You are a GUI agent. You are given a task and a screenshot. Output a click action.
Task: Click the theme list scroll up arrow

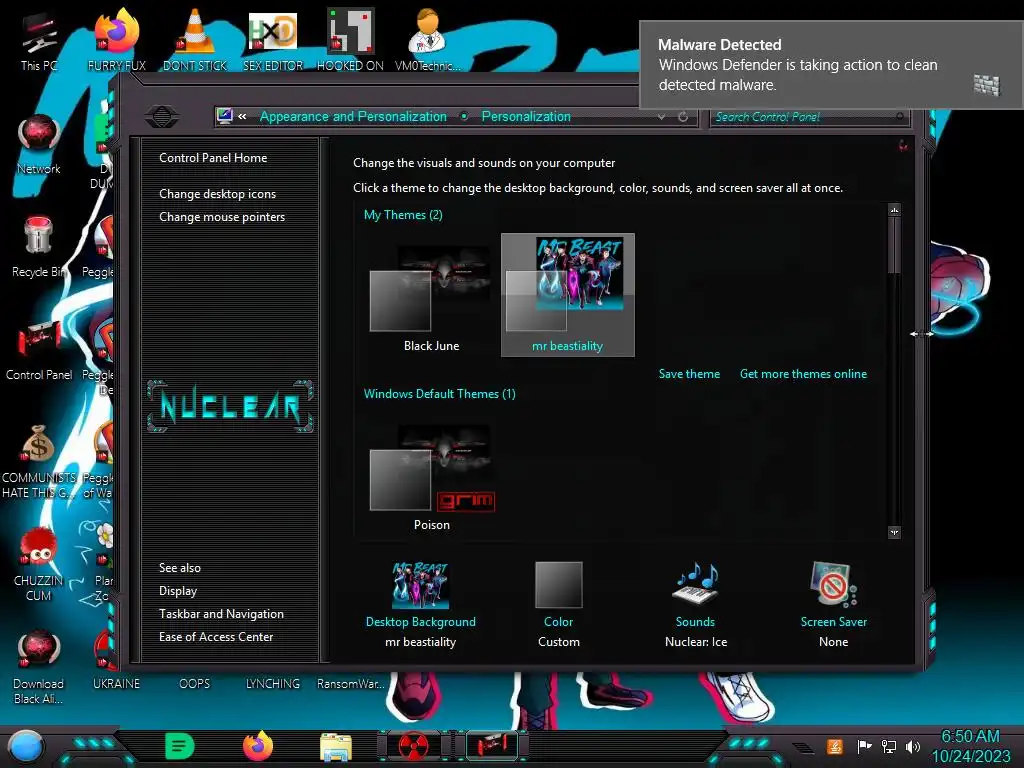(x=894, y=210)
